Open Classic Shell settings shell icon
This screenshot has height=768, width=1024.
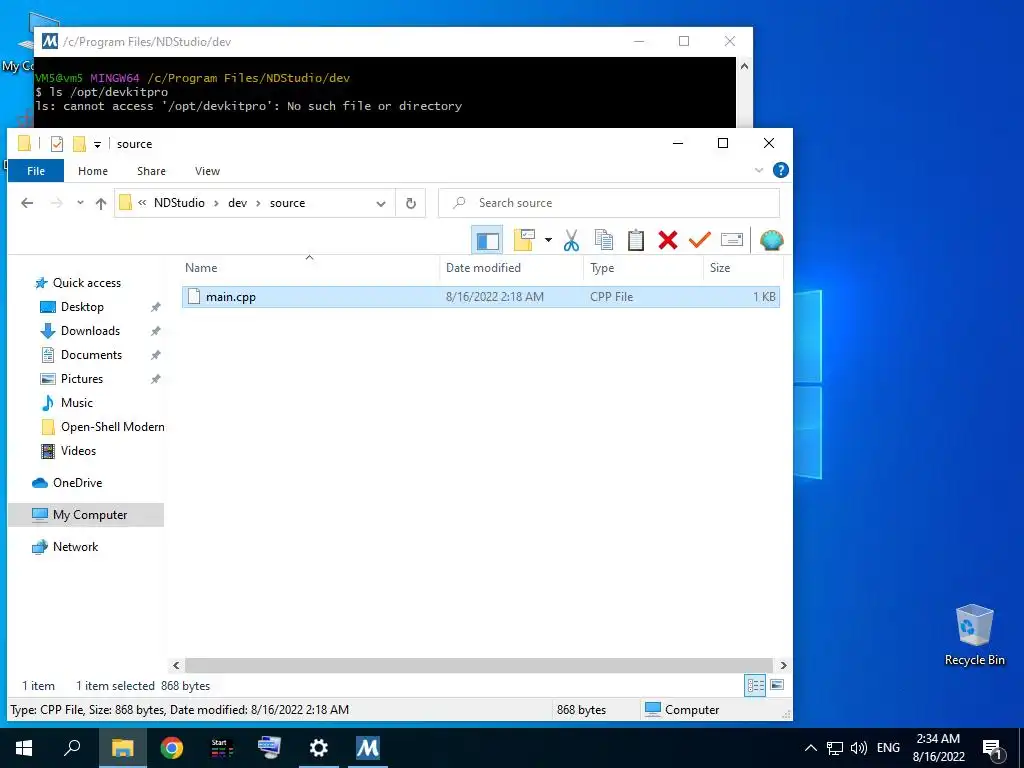click(x=771, y=240)
